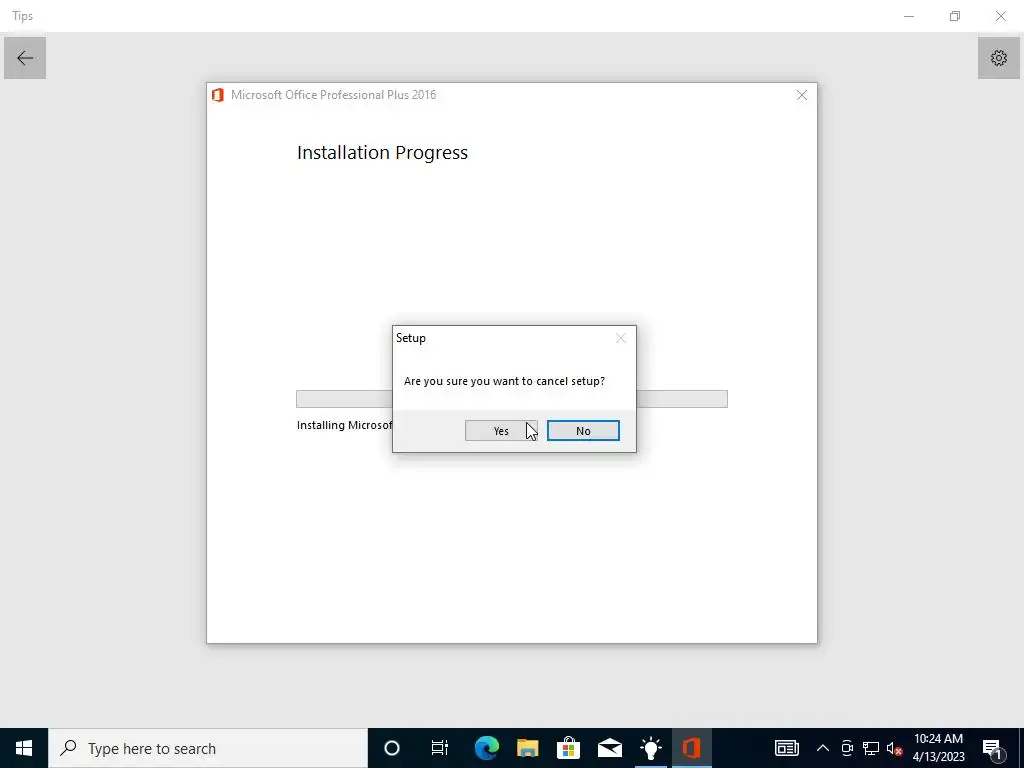Open File Explorer from the taskbar
The width and height of the screenshot is (1024, 768).
(528, 748)
